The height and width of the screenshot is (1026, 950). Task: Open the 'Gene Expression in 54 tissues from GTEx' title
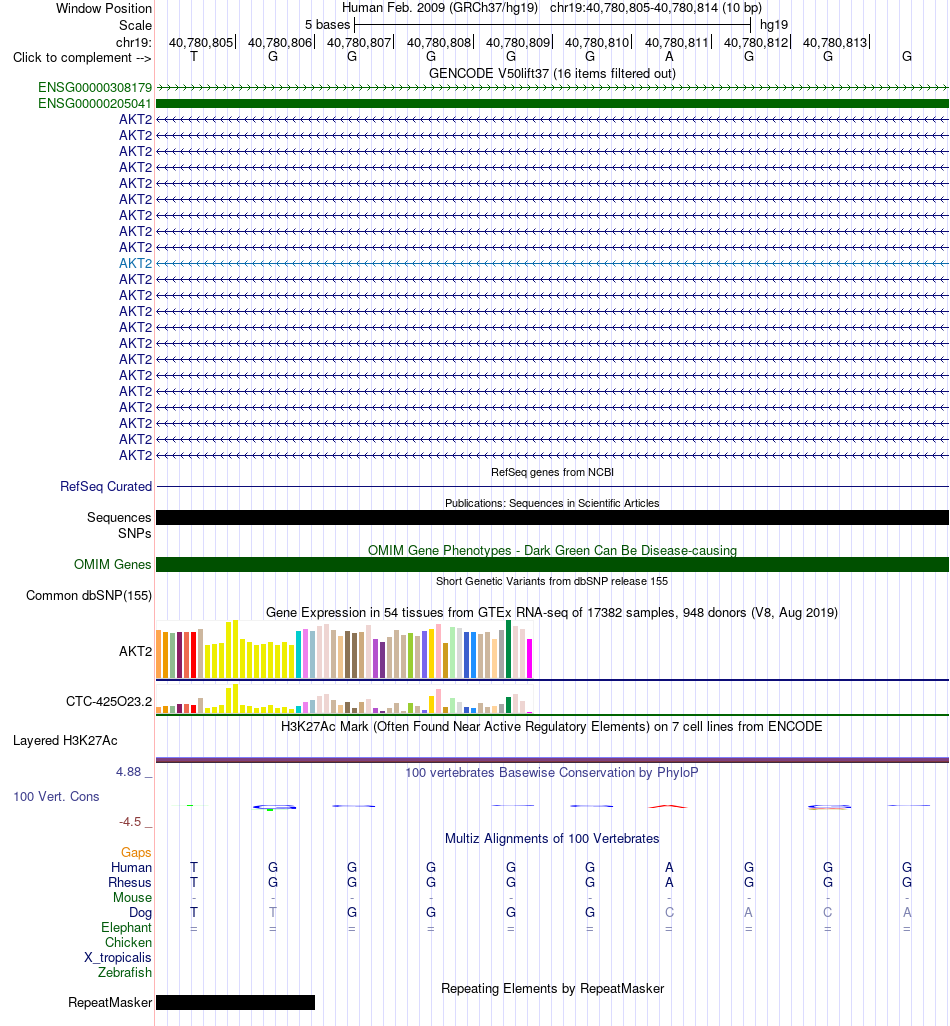point(552,612)
